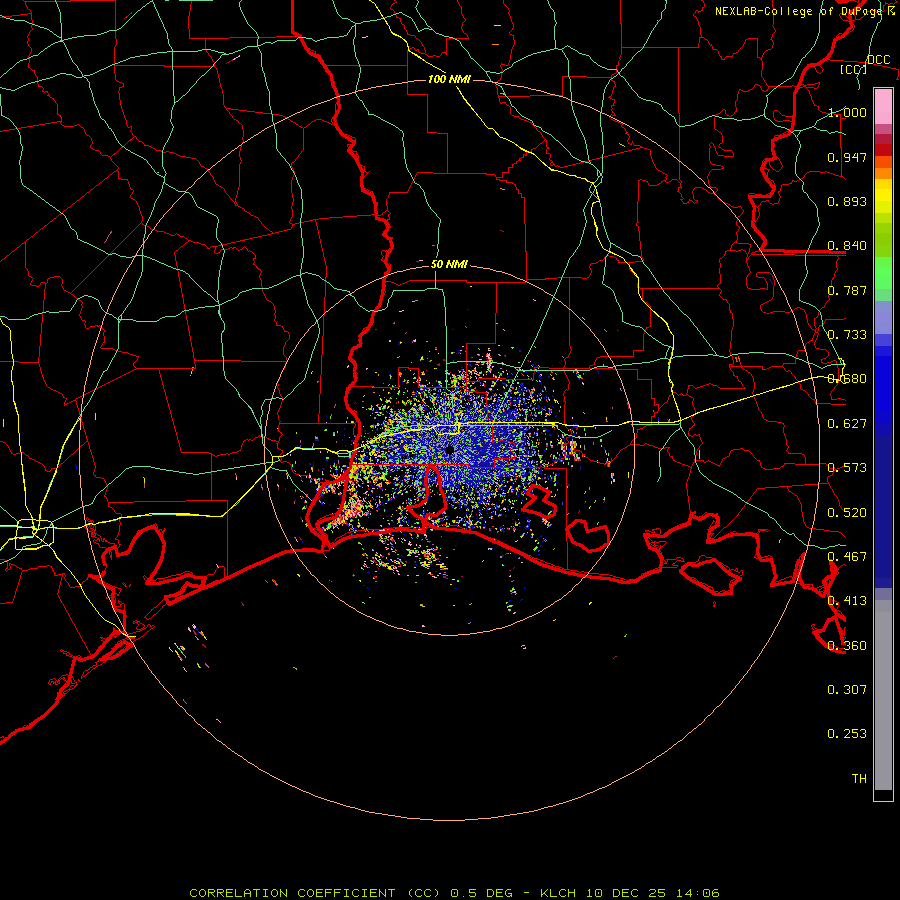Select the 0.840 value on the color scale

pyautogui.click(x=847, y=246)
